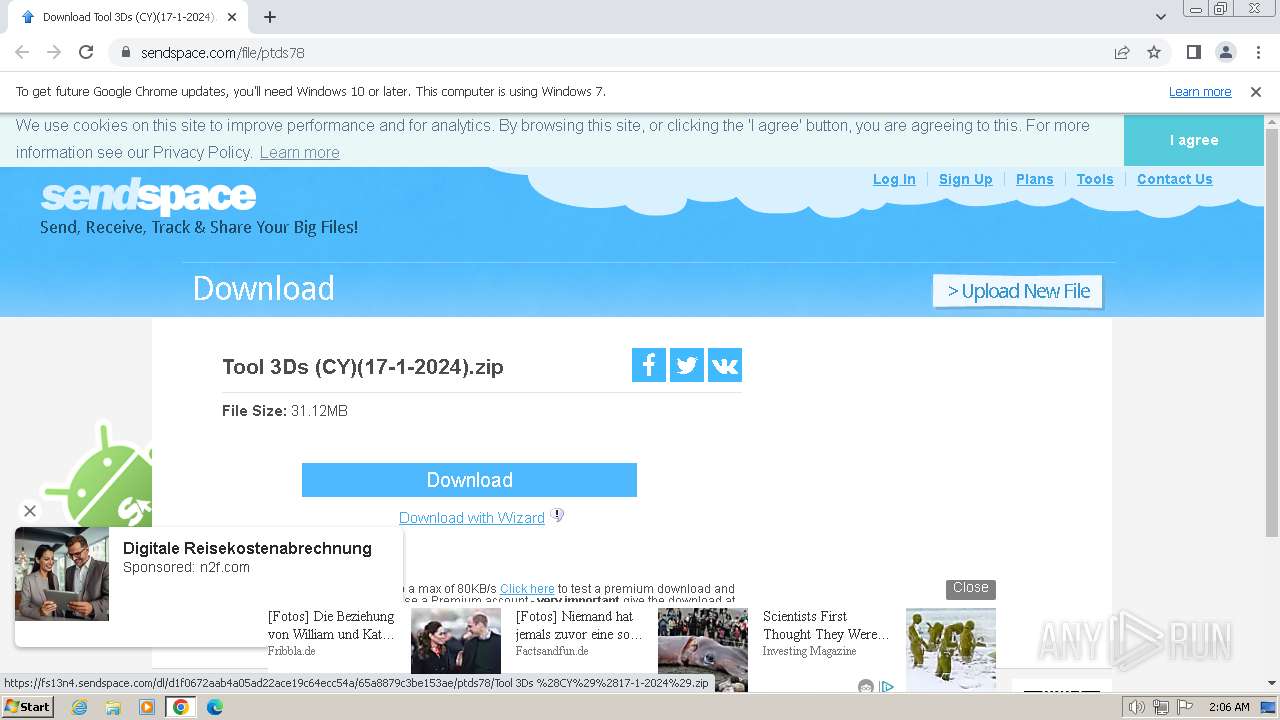Open media player on taskbar

(x=147, y=707)
